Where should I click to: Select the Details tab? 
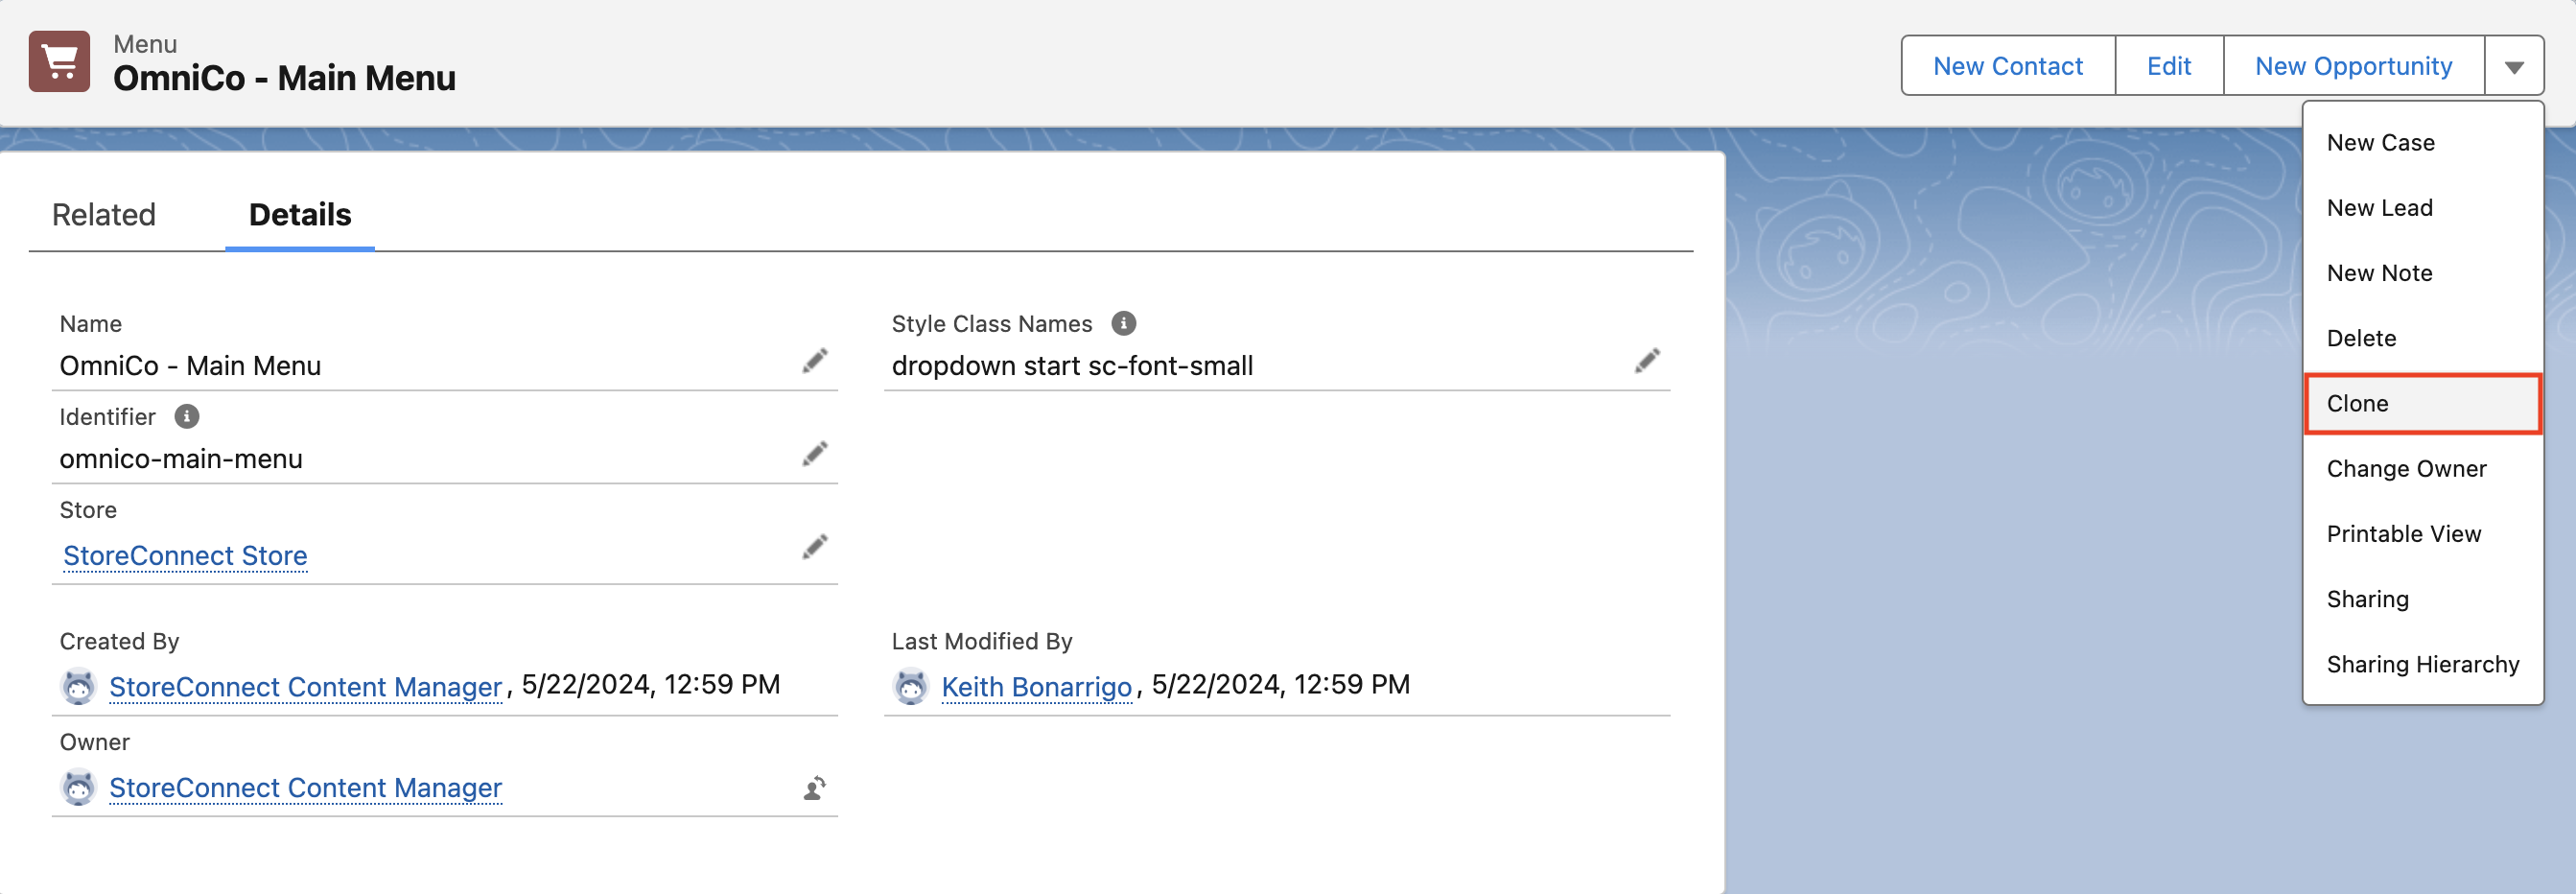click(300, 214)
